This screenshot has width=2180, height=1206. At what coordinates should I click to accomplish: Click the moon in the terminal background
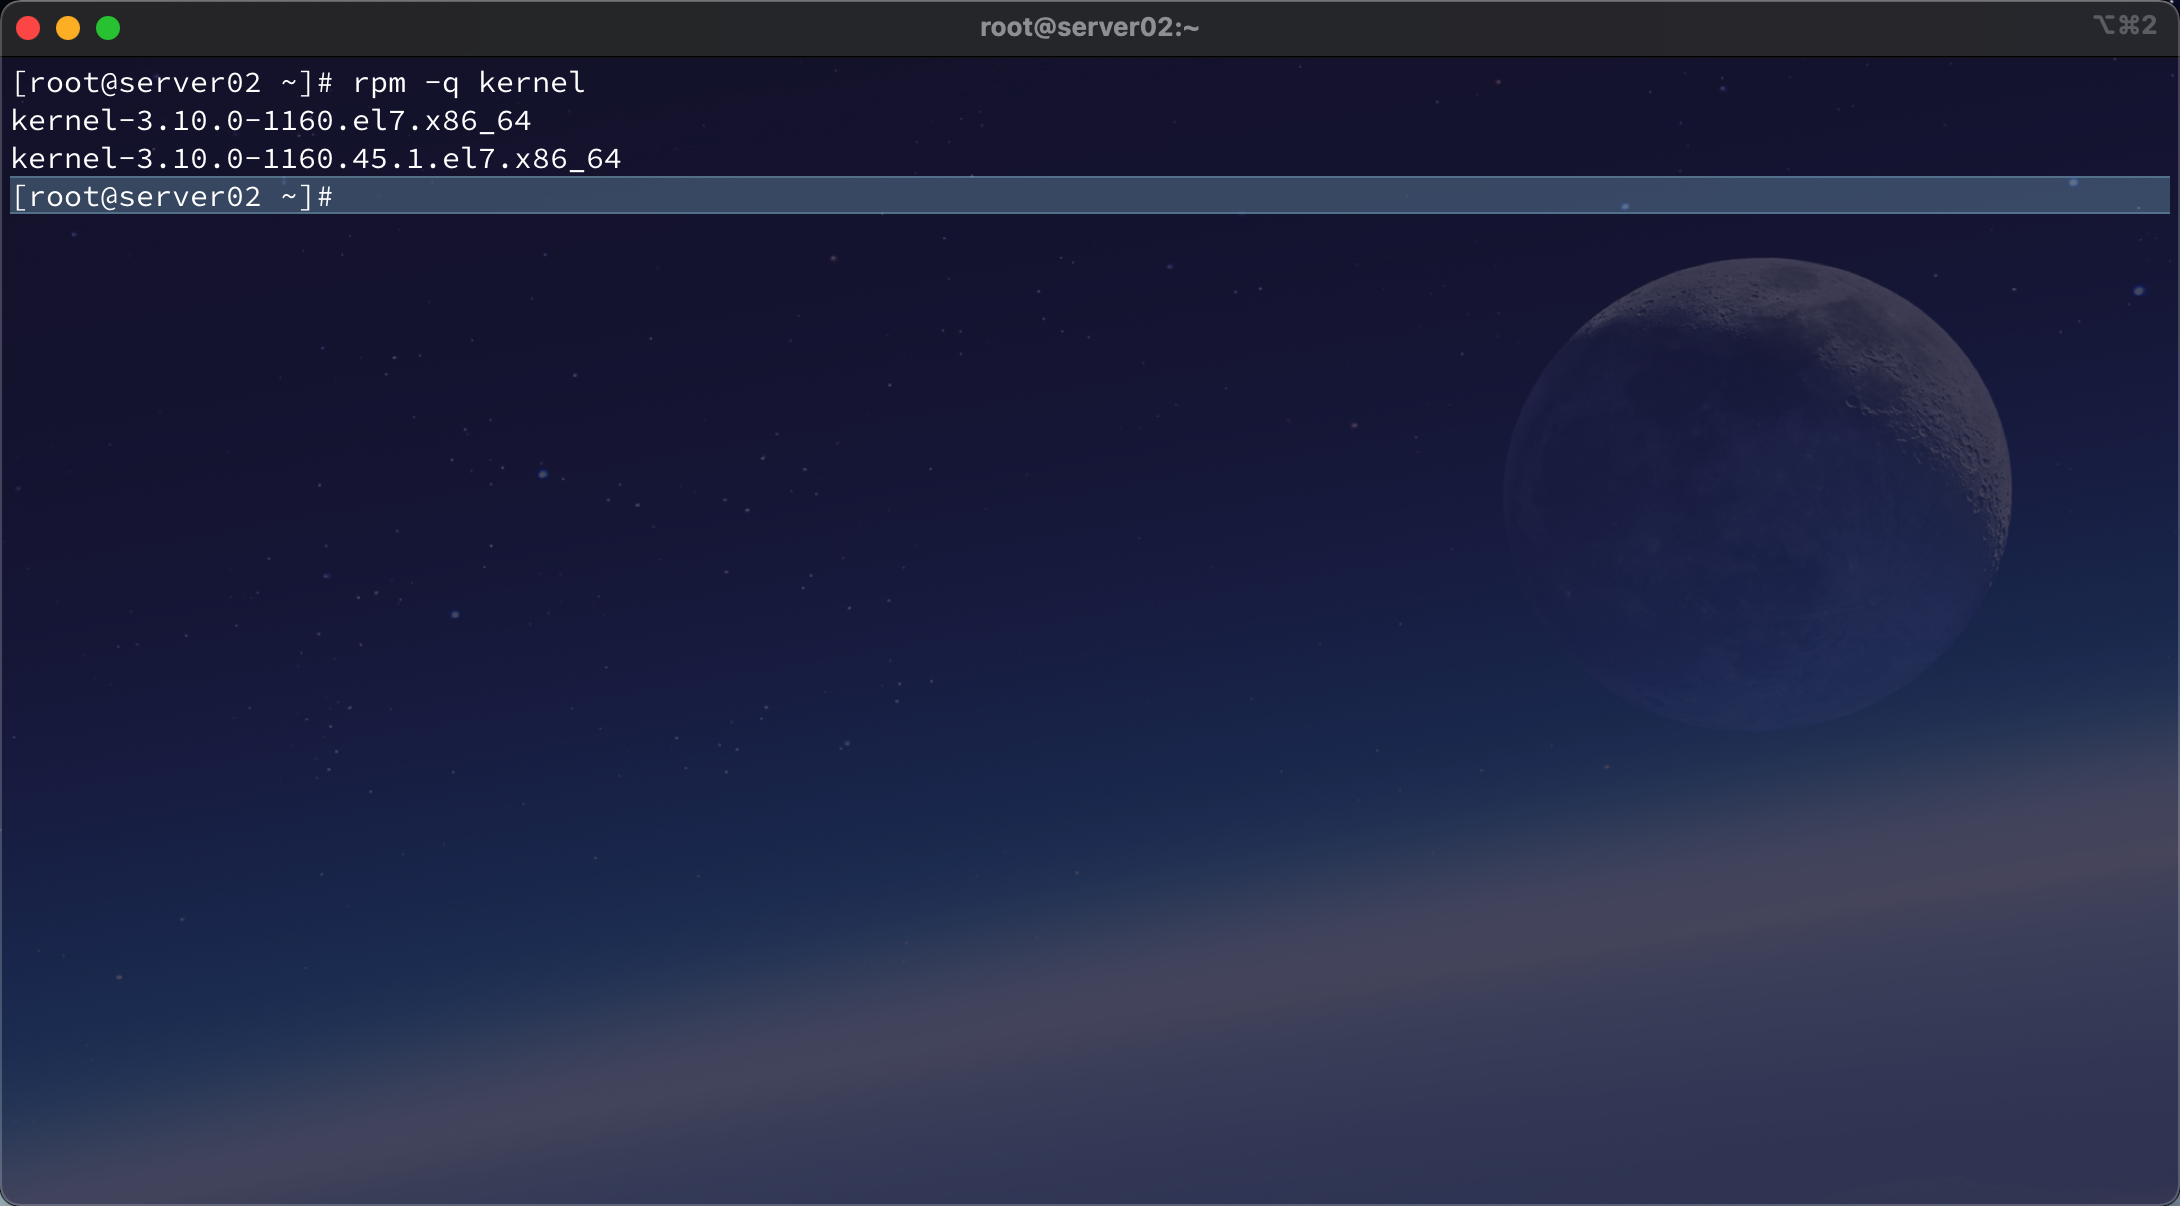[x=1757, y=493]
